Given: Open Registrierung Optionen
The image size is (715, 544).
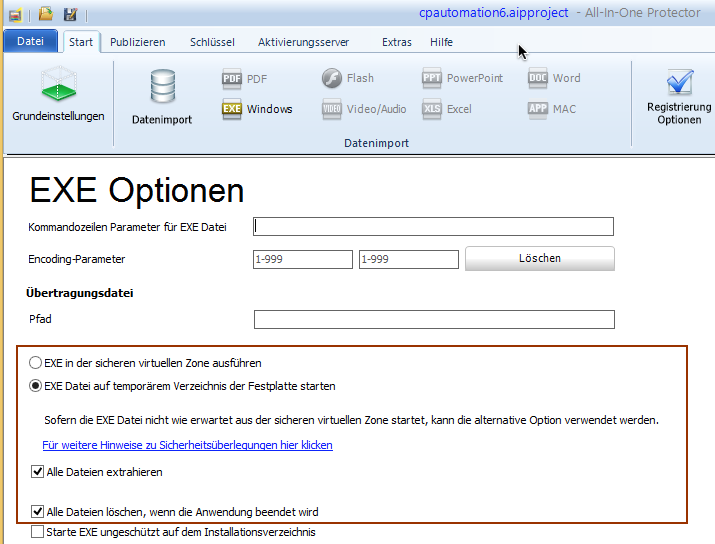Looking at the screenshot, I should pyautogui.click(x=679, y=97).
